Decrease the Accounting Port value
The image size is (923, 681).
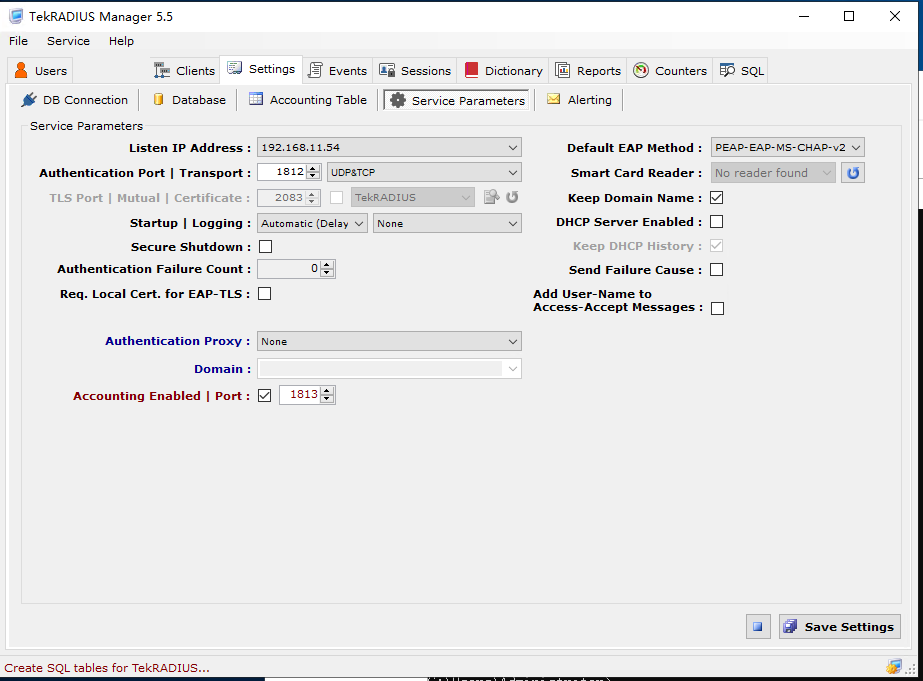(327, 398)
